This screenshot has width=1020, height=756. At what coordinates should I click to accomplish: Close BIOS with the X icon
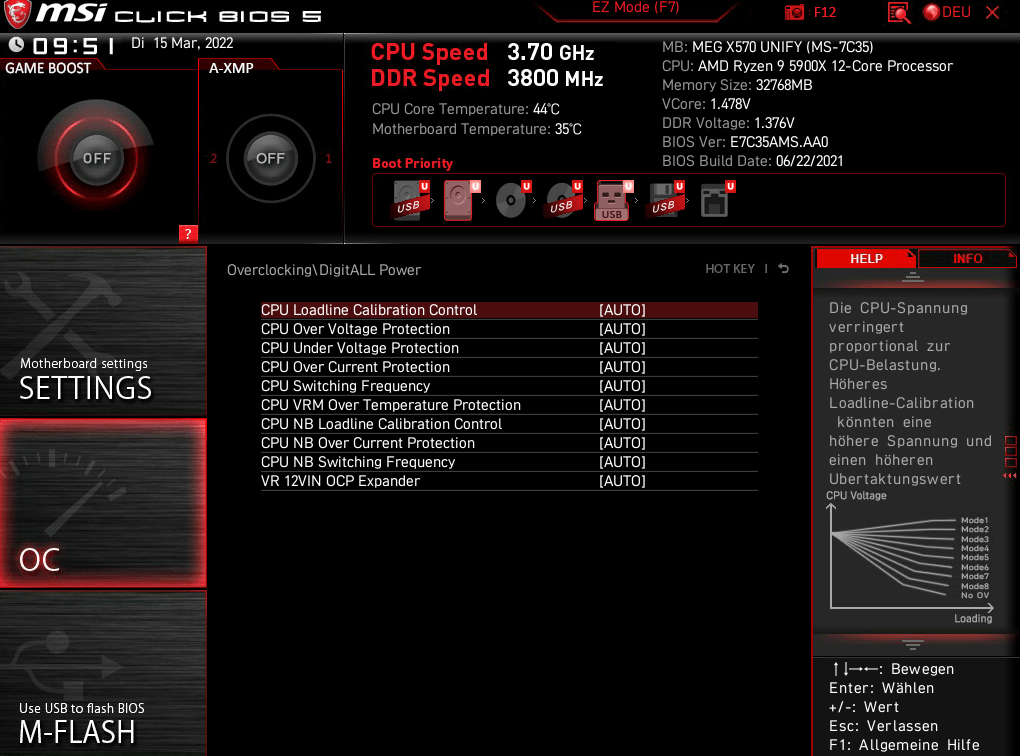(x=992, y=12)
